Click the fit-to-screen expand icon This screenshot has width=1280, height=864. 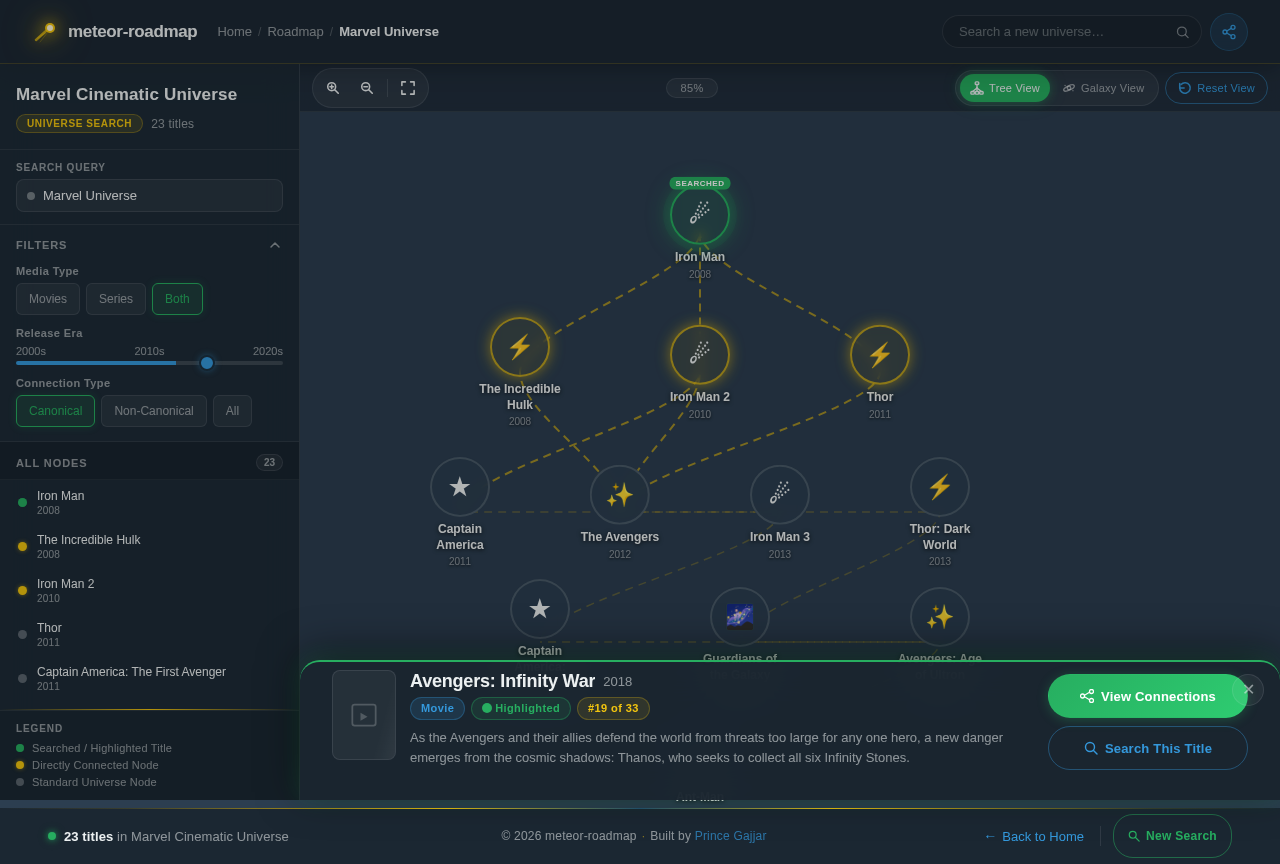click(x=406, y=88)
